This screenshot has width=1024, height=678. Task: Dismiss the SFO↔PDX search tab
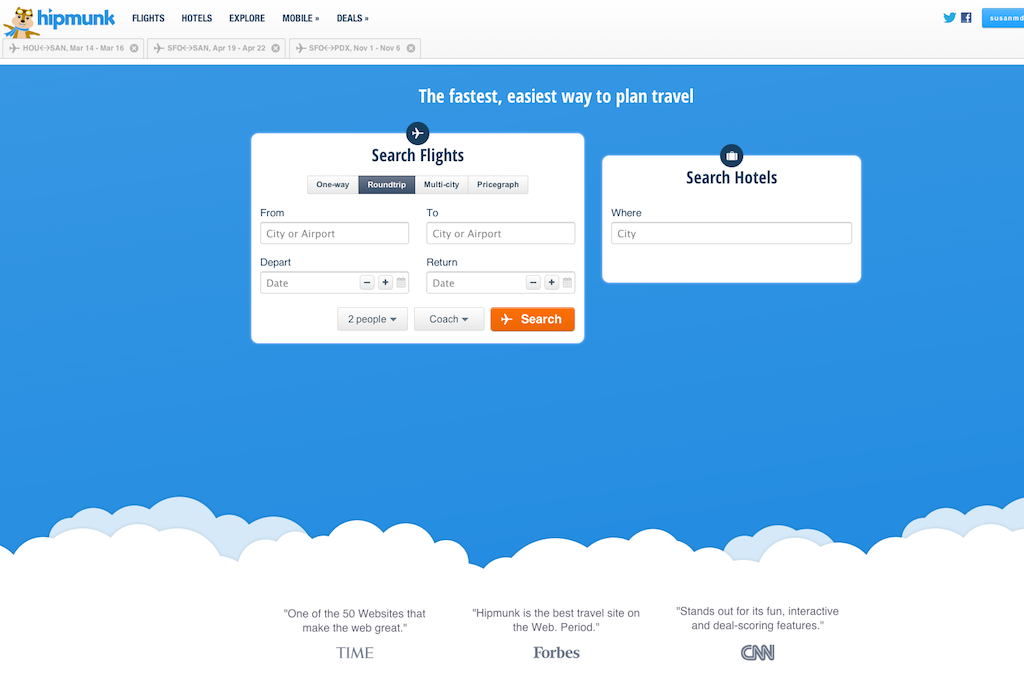pos(409,47)
